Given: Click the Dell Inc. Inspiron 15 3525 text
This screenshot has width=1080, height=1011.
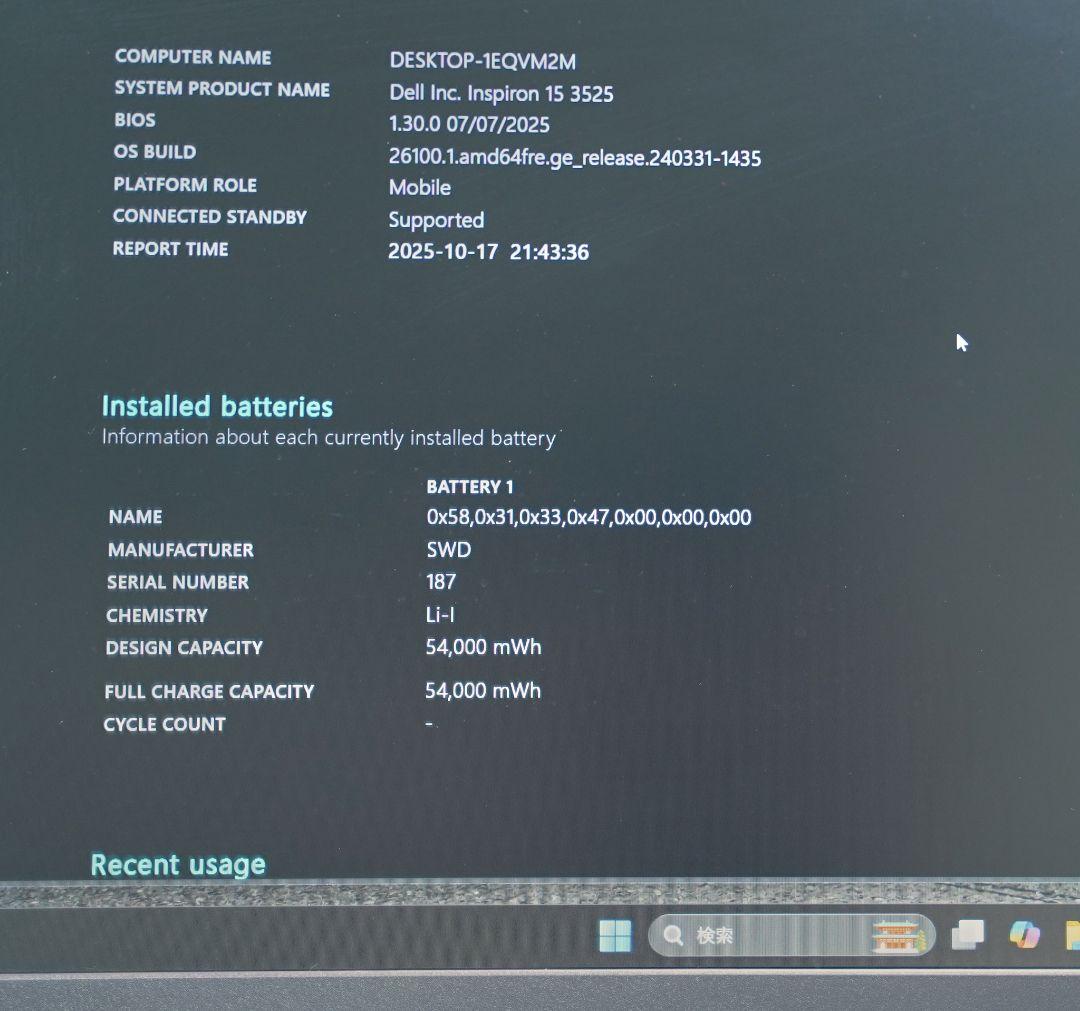Looking at the screenshot, I should 501,94.
